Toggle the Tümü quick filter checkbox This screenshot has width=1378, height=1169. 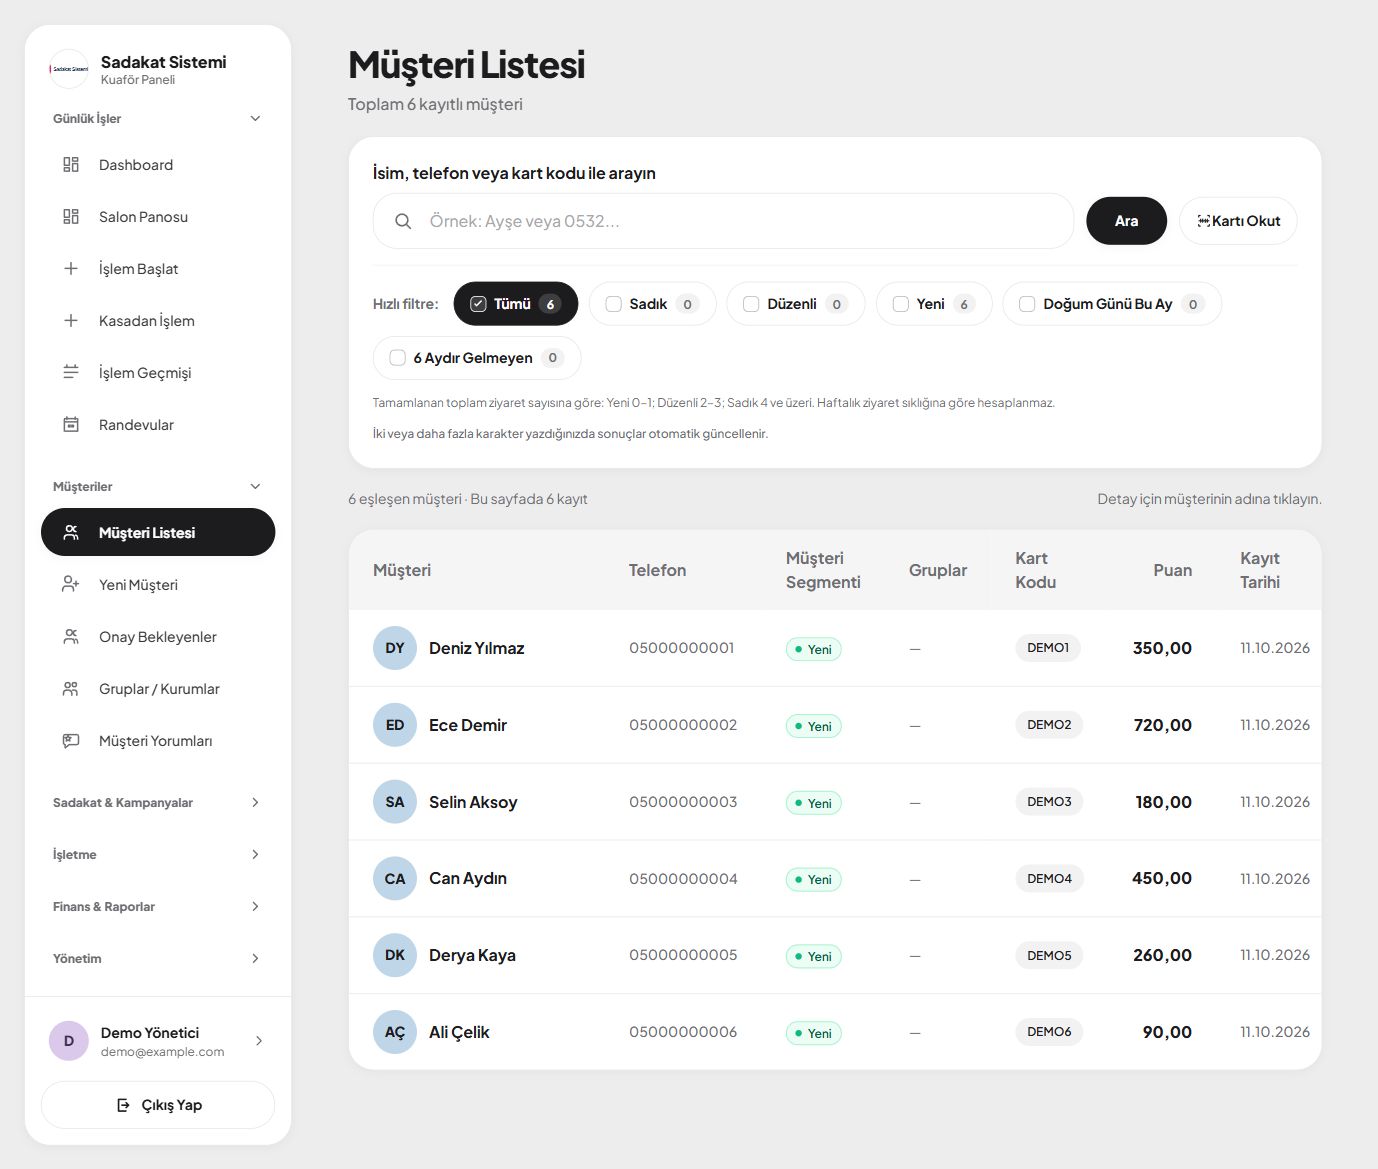click(478, 304)
